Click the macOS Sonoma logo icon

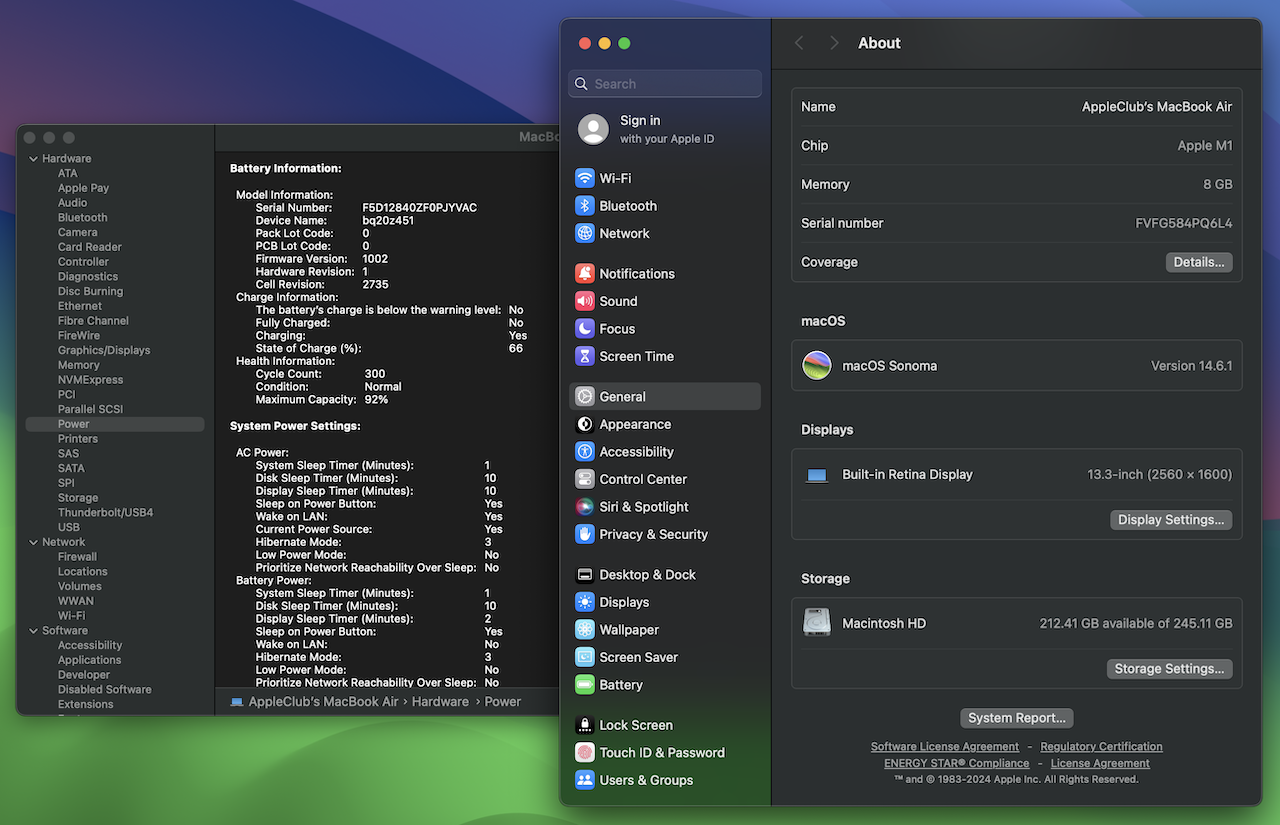(x=817, y=365)
